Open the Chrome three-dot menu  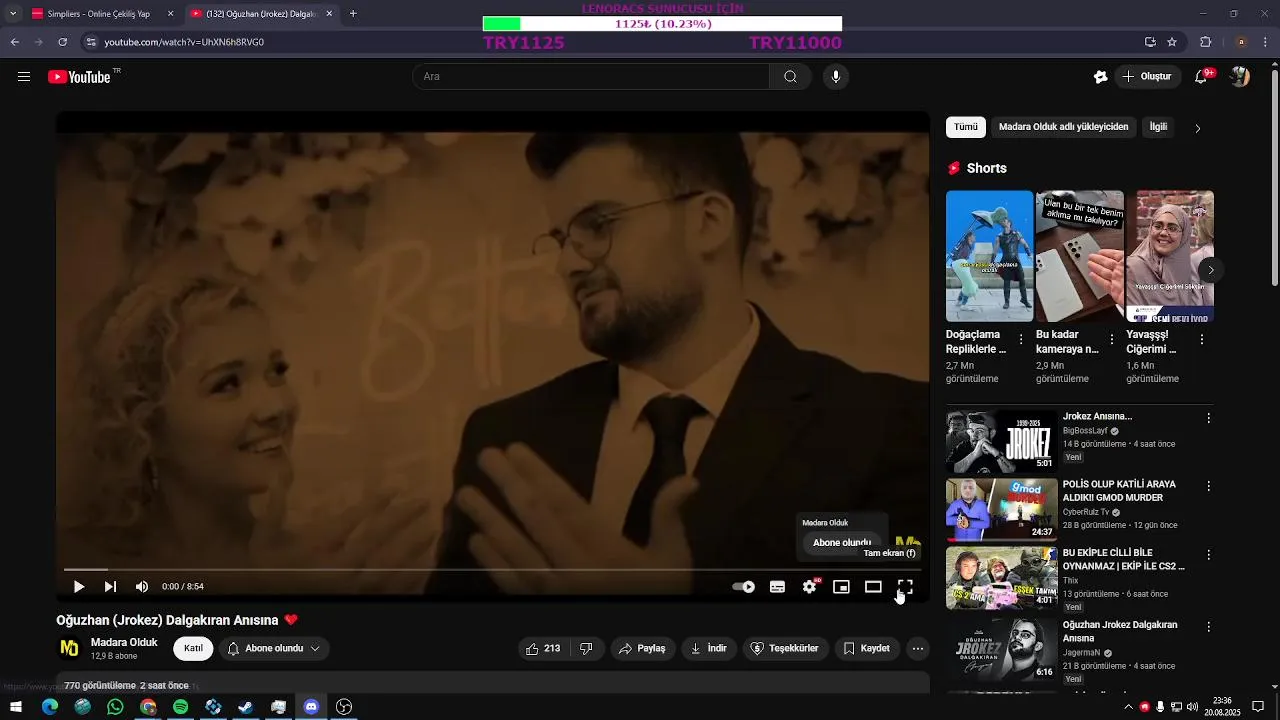(x=1266, y=42)
